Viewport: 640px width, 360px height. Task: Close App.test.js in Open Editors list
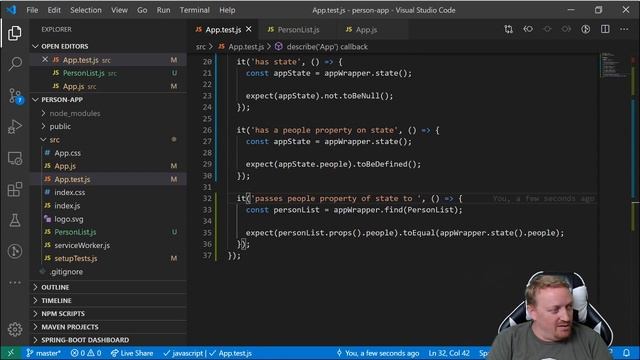tap(45, 60)
